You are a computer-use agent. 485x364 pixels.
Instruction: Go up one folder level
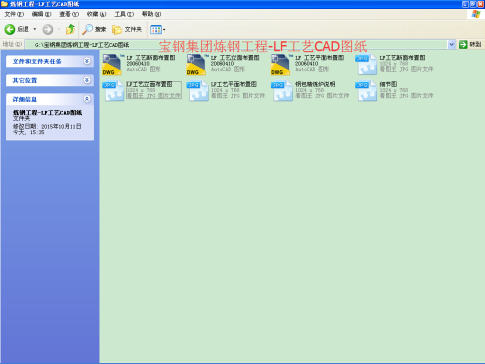click(70, 29)
